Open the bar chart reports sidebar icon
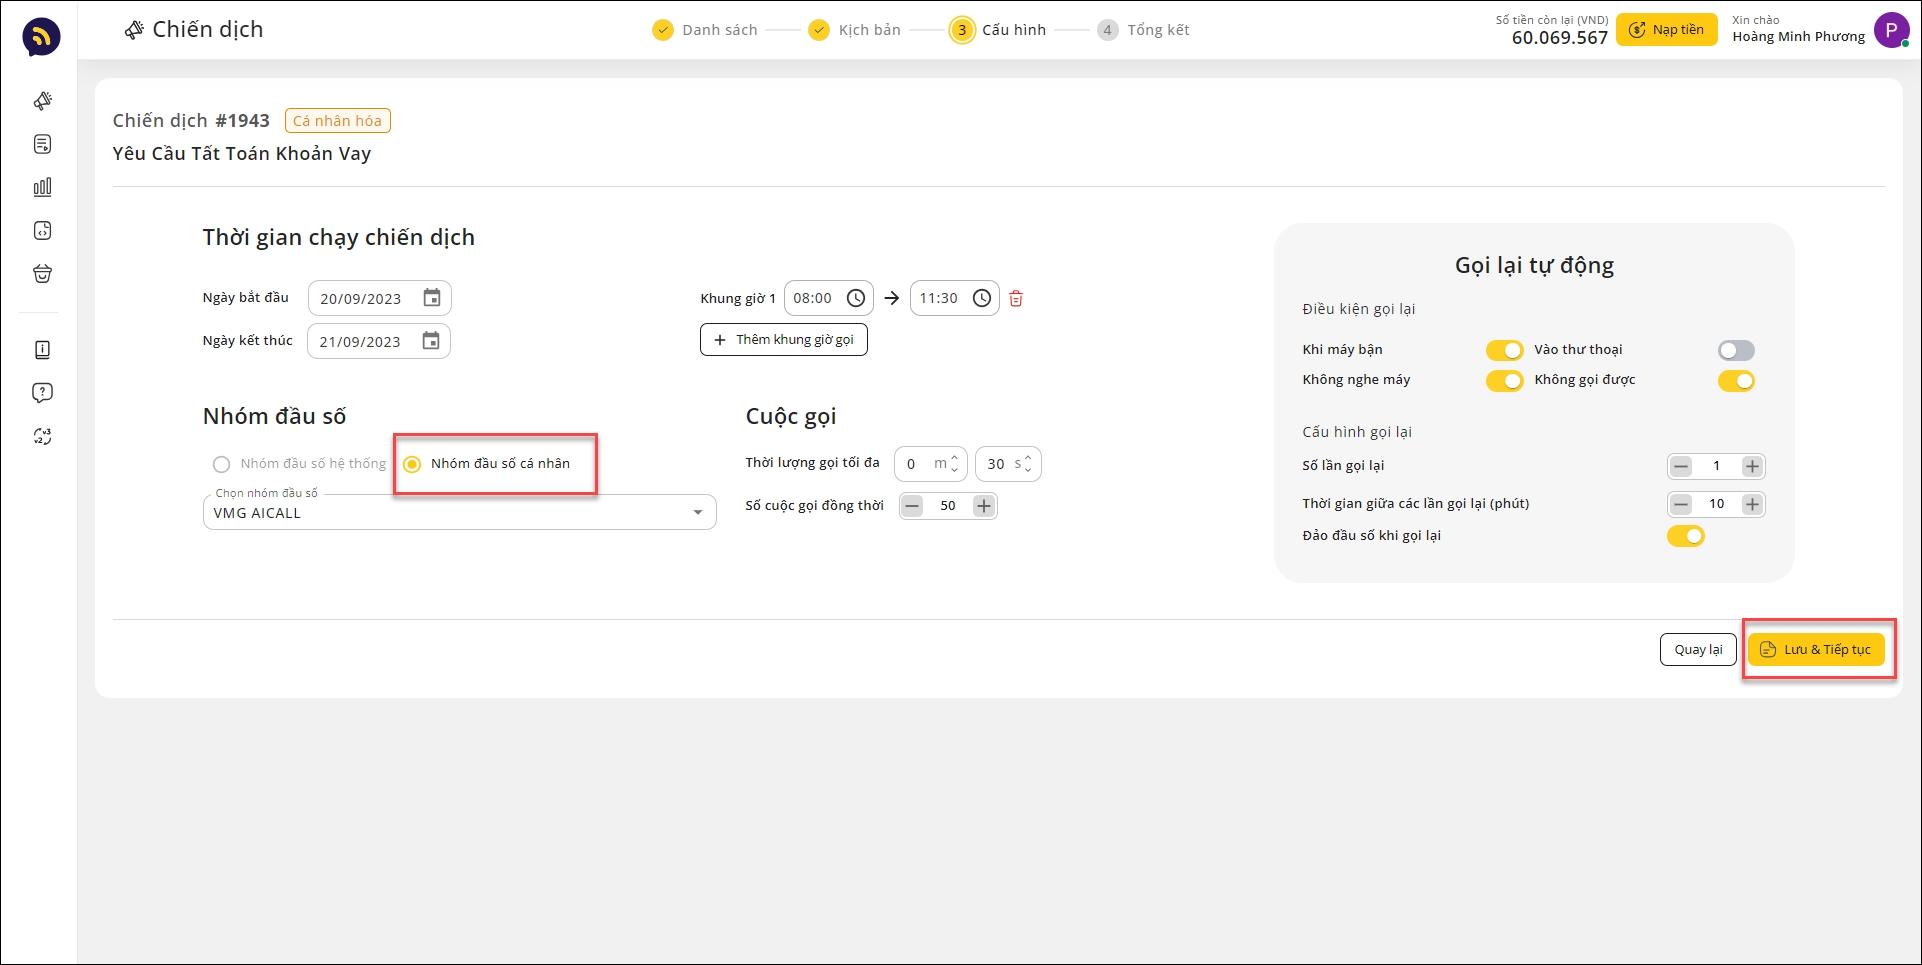The image size is (1922, 965). (x=42, y=187)
